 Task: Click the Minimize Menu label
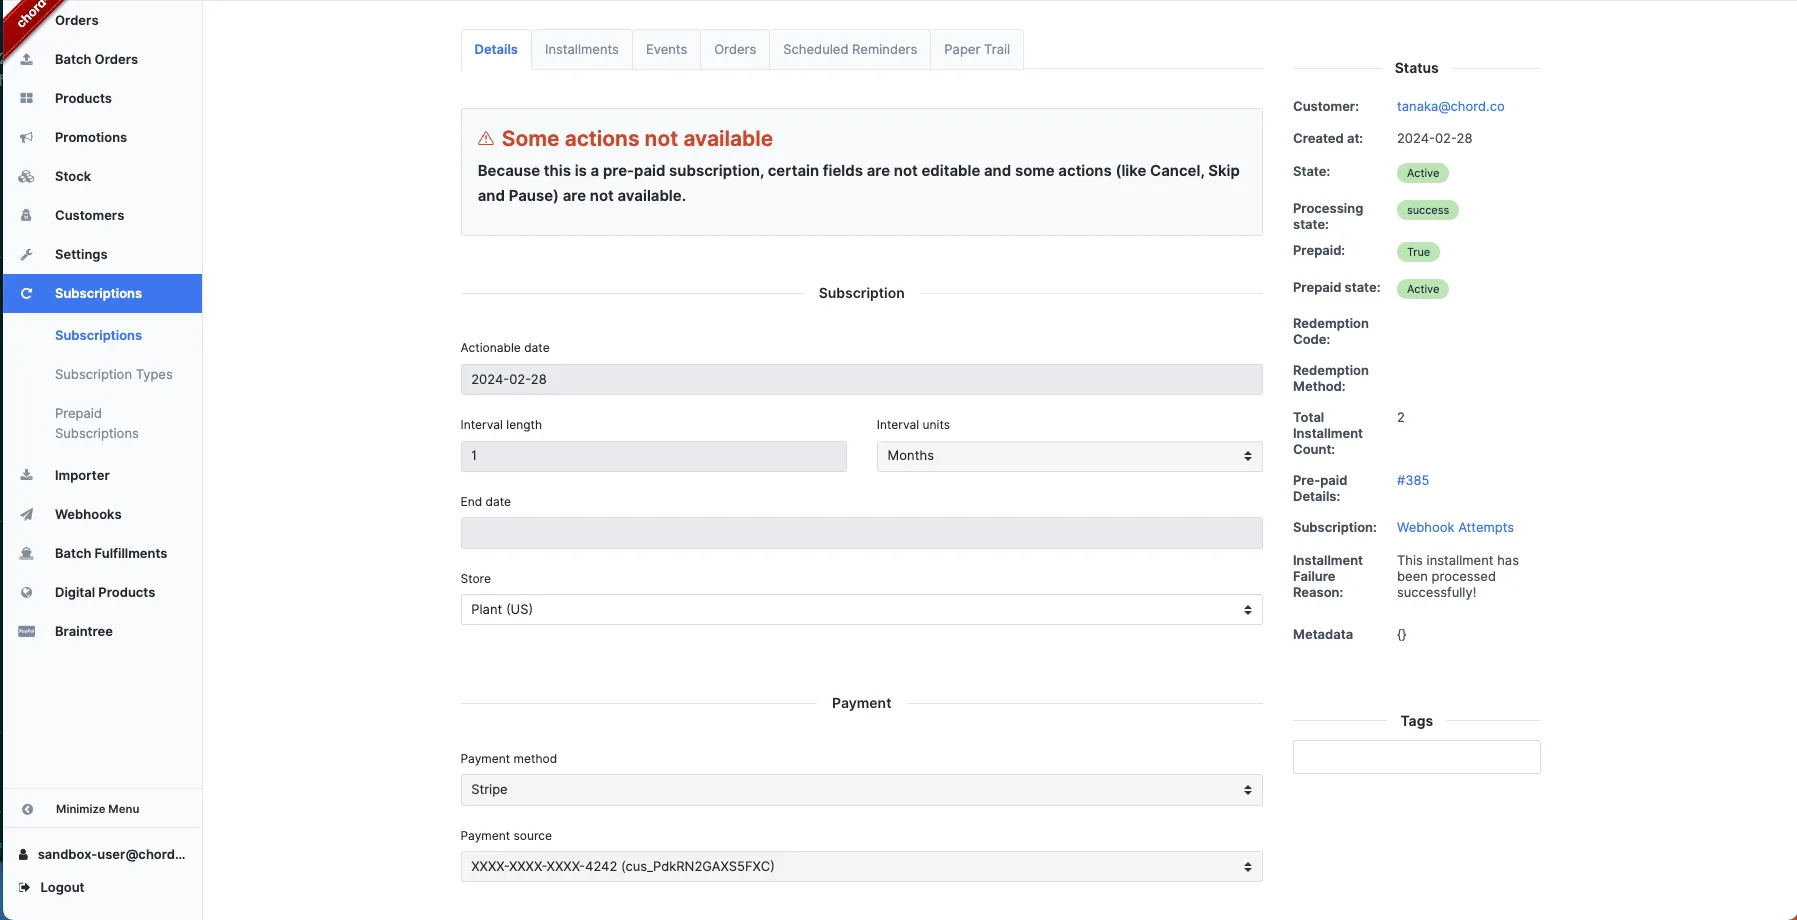pyautogui.click(x=98, y=809)
